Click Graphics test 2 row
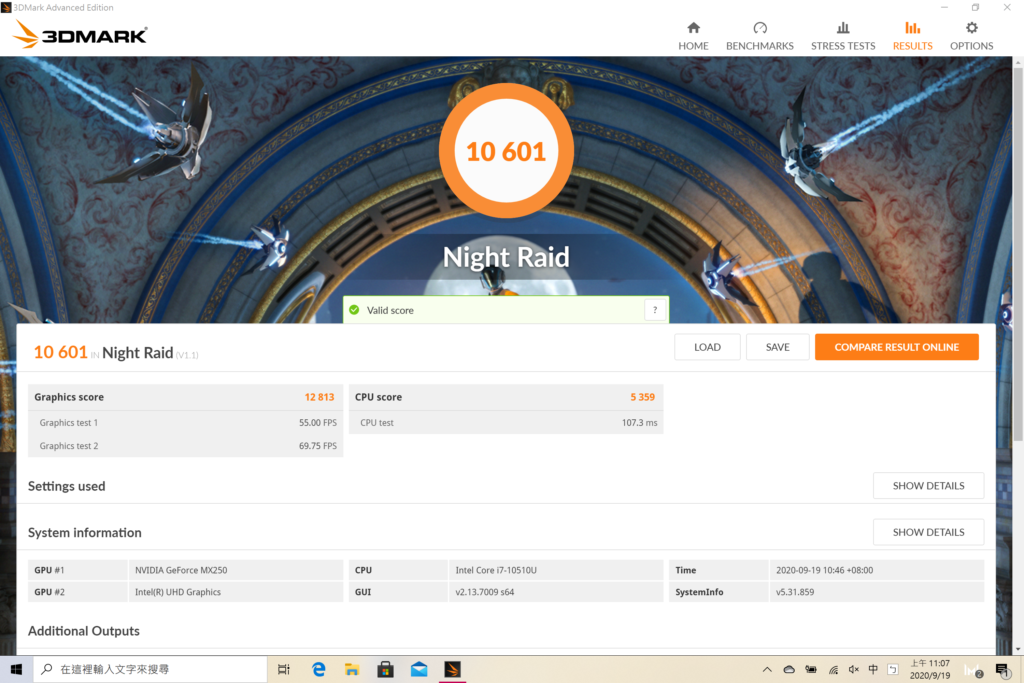 pos(185,446)
